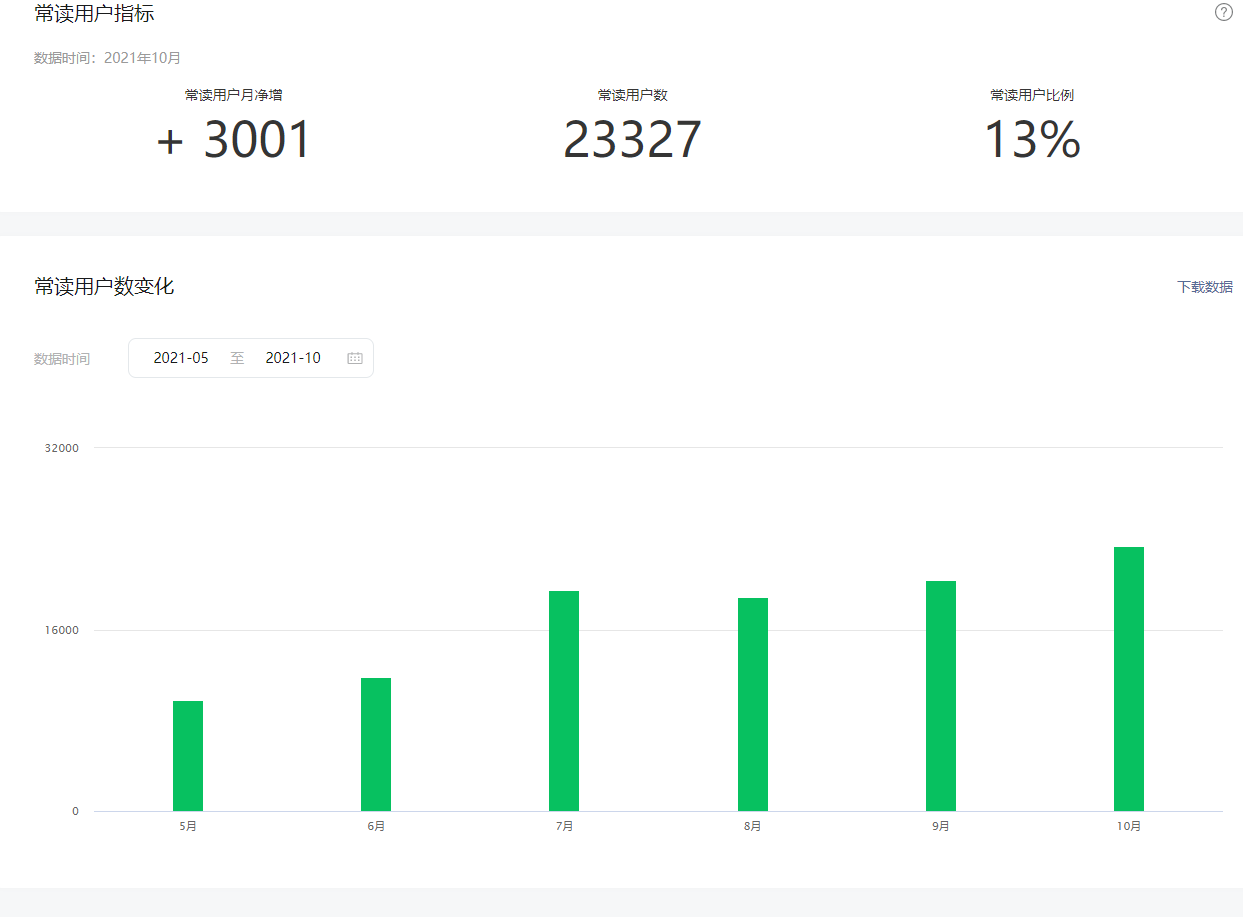Image resolution: width=1243 pixels, height=917 pixels.
Task: Select the 10月 bar in chart
Action: [x=1129, y=679]
